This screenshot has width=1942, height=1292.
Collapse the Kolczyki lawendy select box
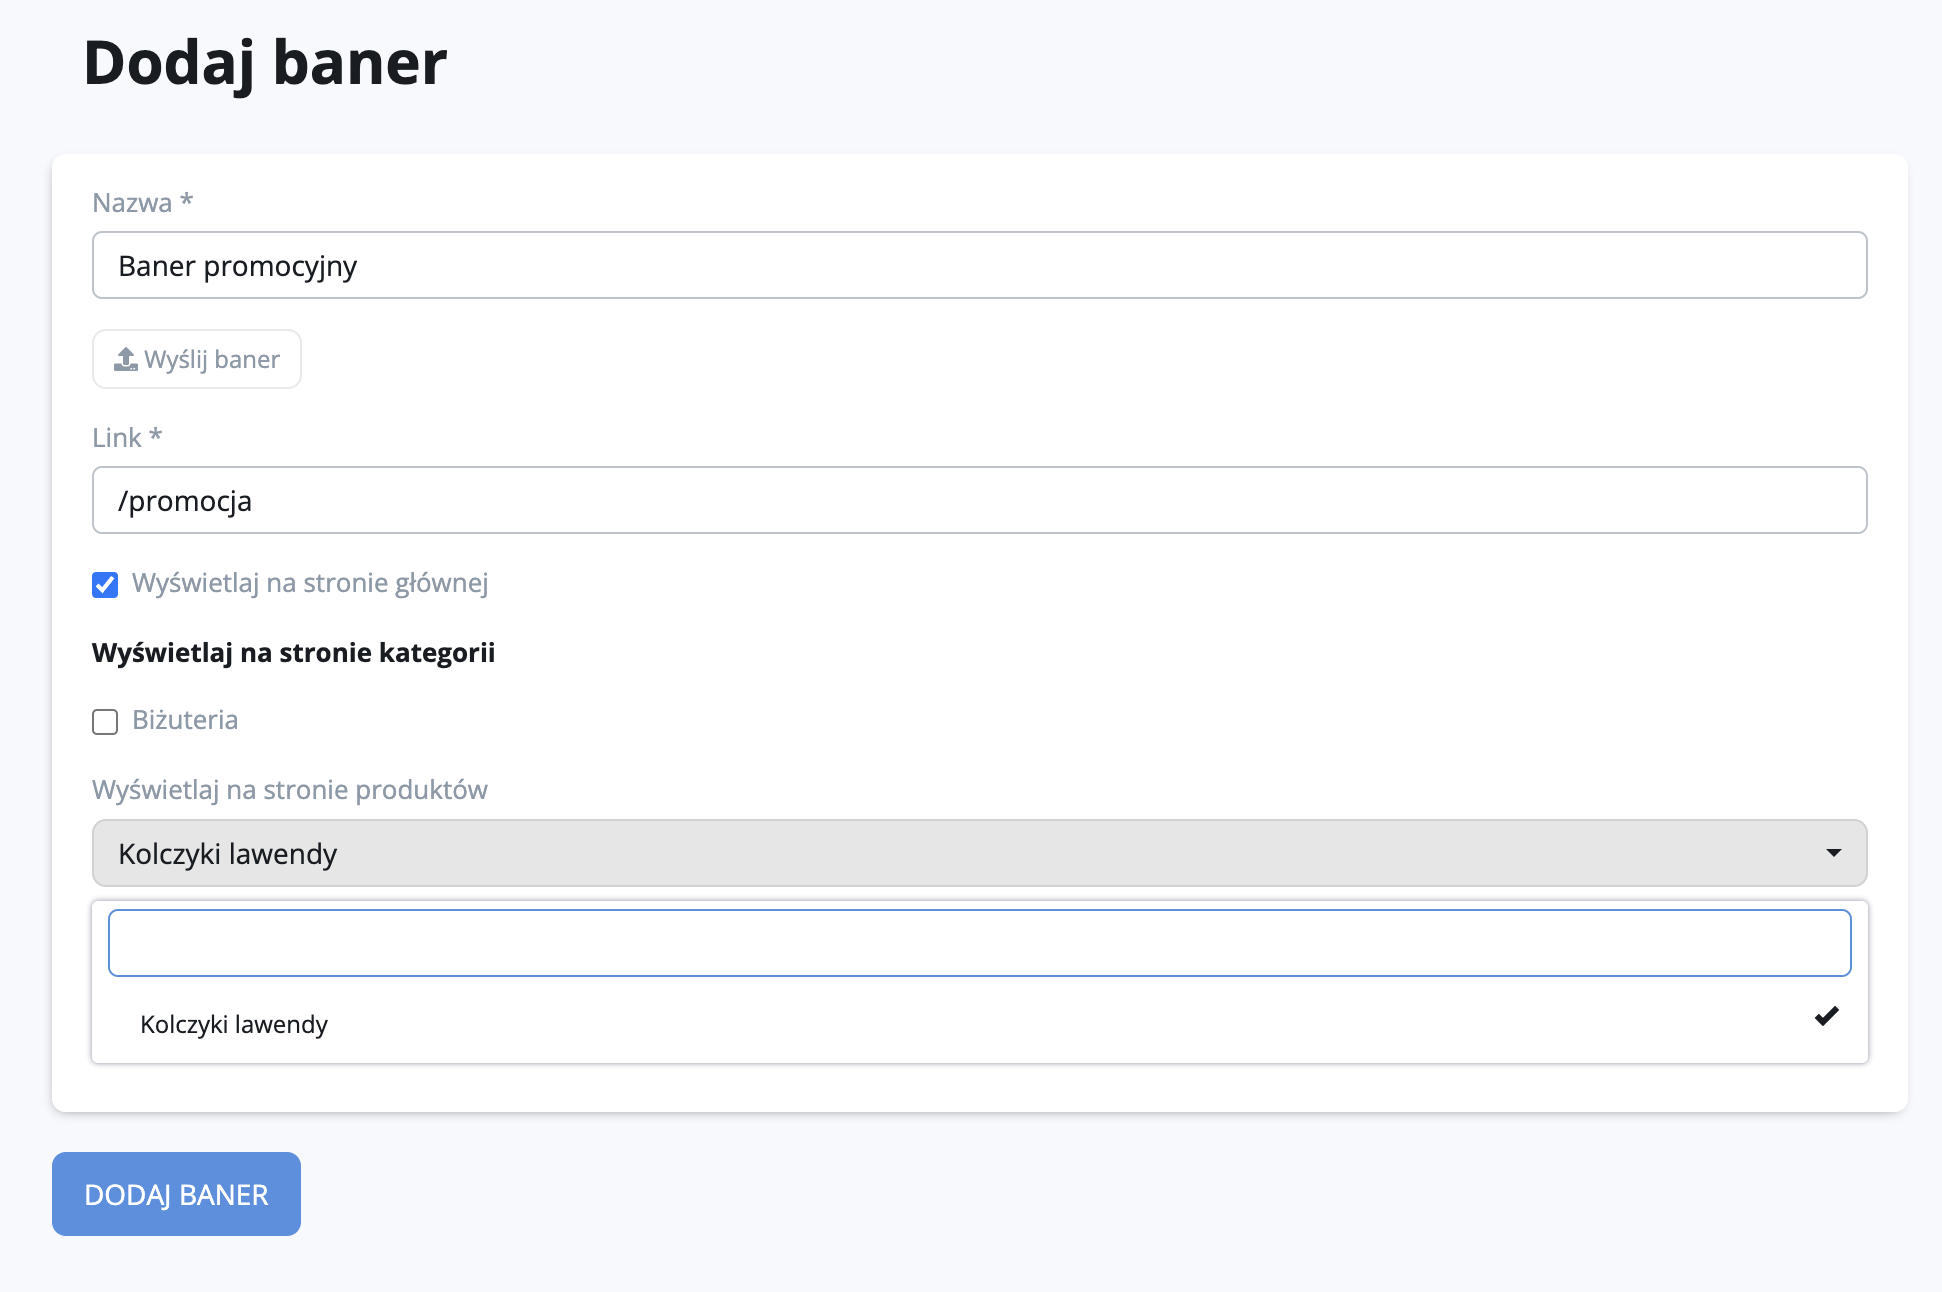pyautogui.click(x=978, y=853)
